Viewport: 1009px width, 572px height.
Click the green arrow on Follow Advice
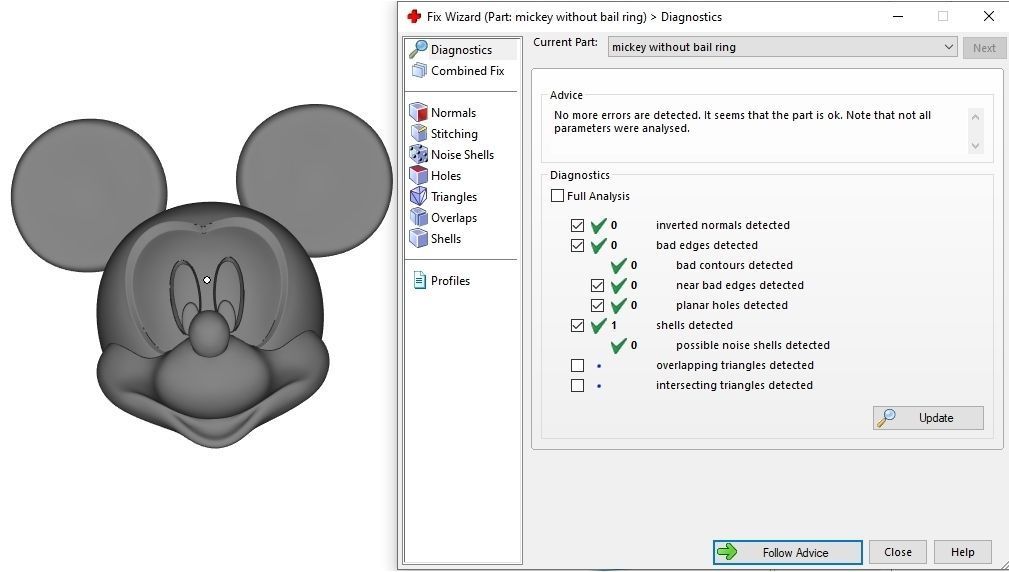(x=727, y=551)
